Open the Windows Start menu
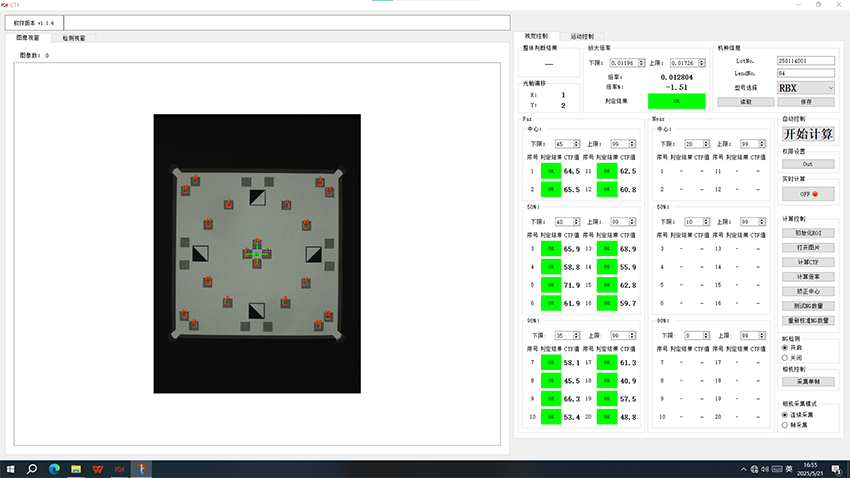850x478 pixels. 10,468
